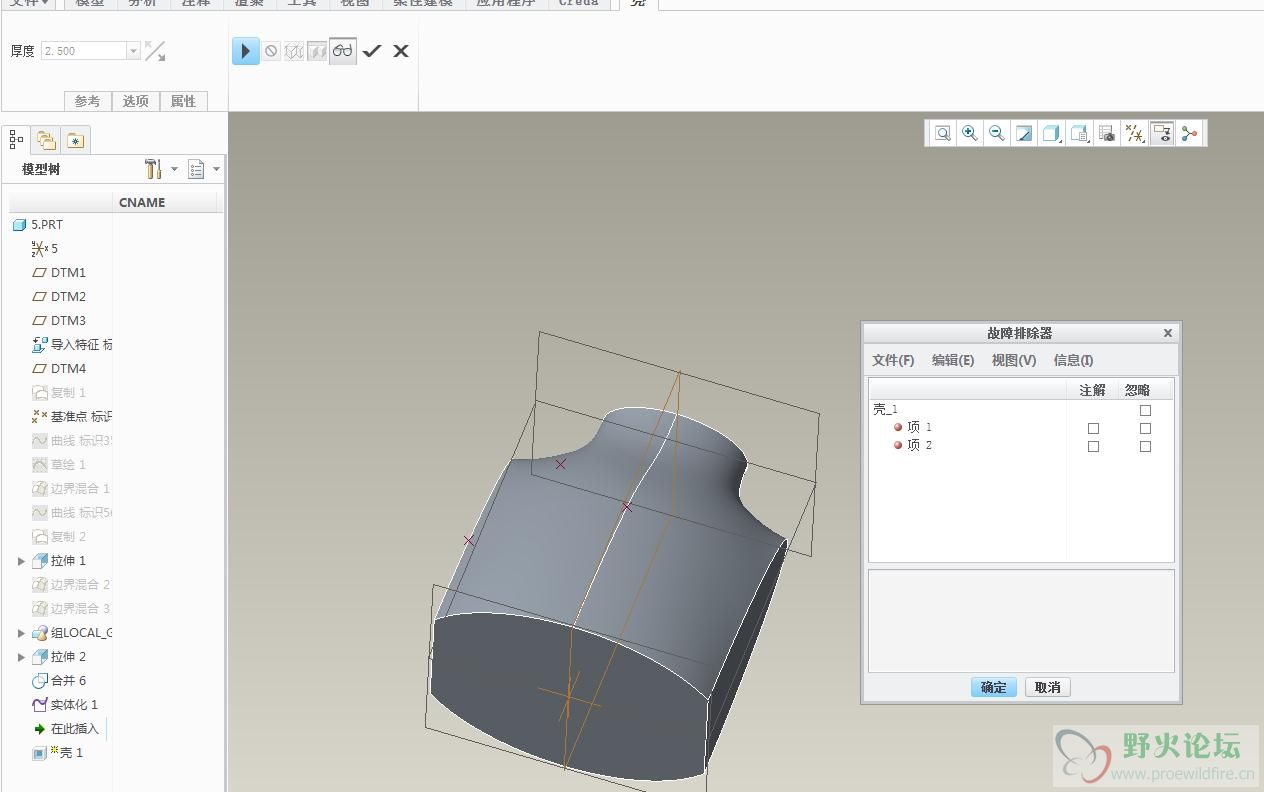
Task: Click the 取消 button in troubleshooter
Action: (x=1047, y=687)
